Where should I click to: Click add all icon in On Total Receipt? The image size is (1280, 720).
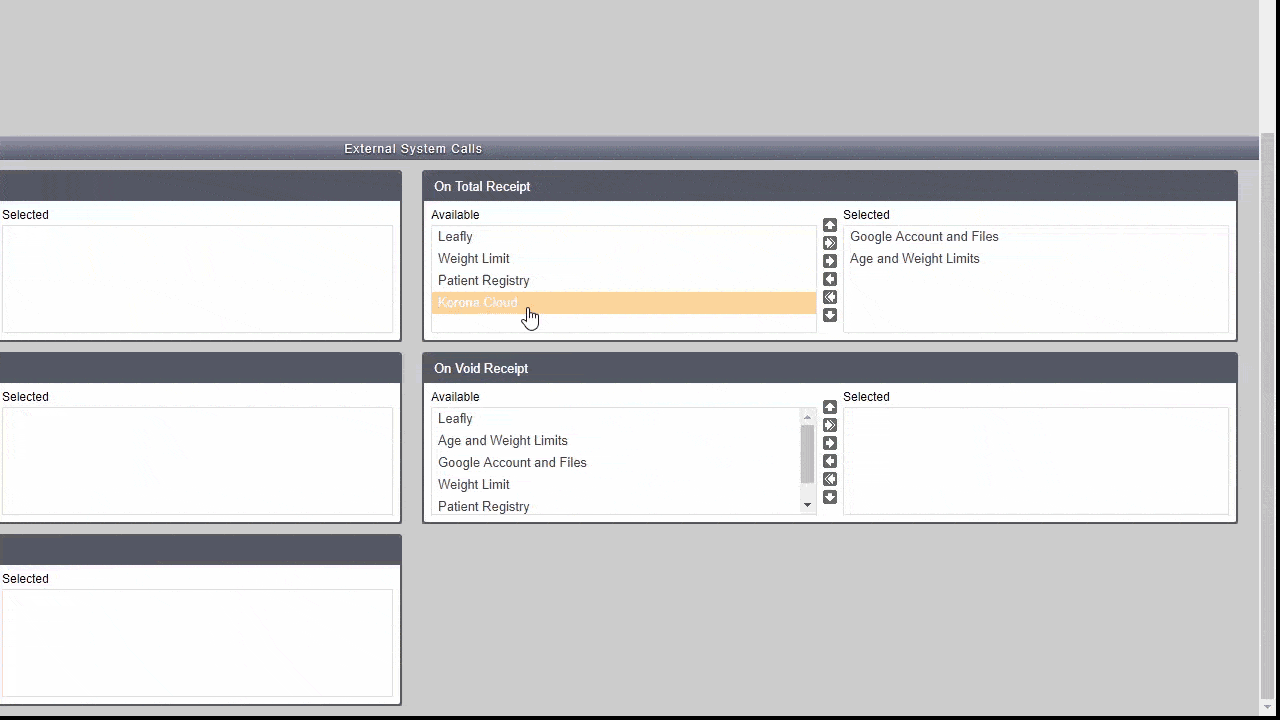pyautogui.click(x=830, y=243)
